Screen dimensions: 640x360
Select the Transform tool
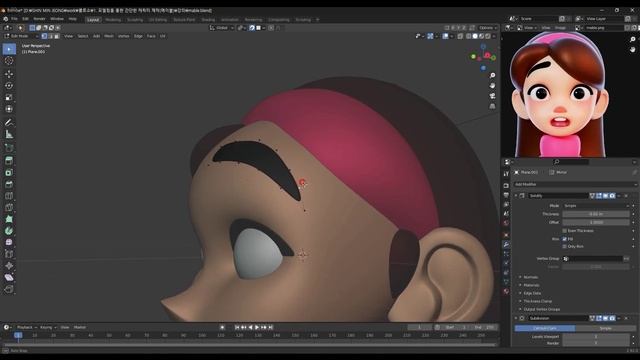[x=9, y=109]
